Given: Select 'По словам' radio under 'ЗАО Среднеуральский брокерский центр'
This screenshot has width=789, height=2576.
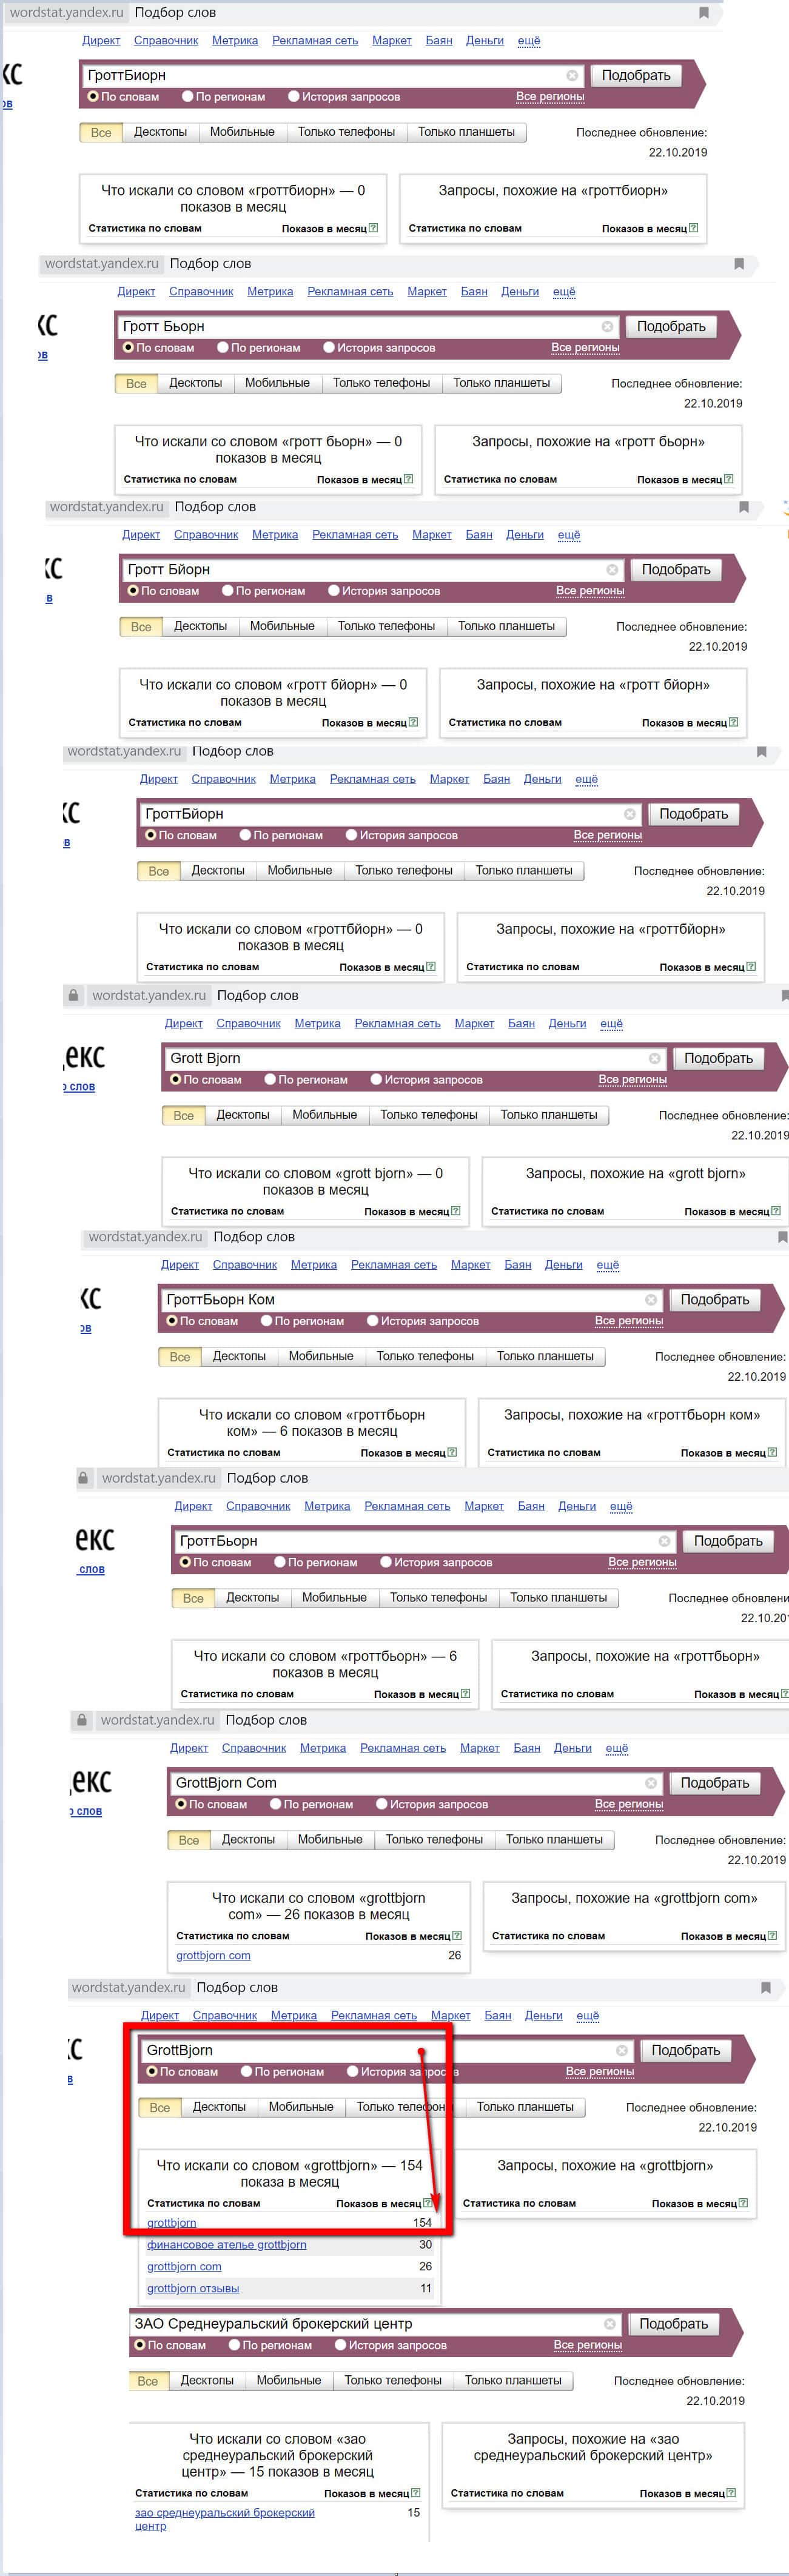Looking at the screenshot, I should point(141,2345).
